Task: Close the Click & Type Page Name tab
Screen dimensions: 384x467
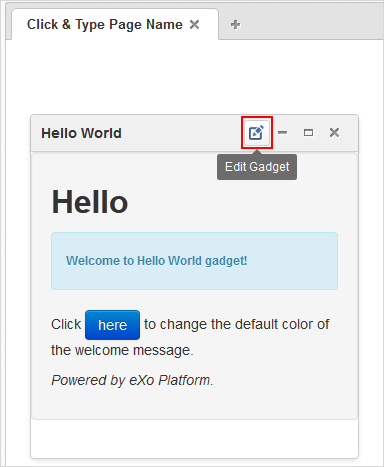Action: pyautogui.click(x=194, y=24)
